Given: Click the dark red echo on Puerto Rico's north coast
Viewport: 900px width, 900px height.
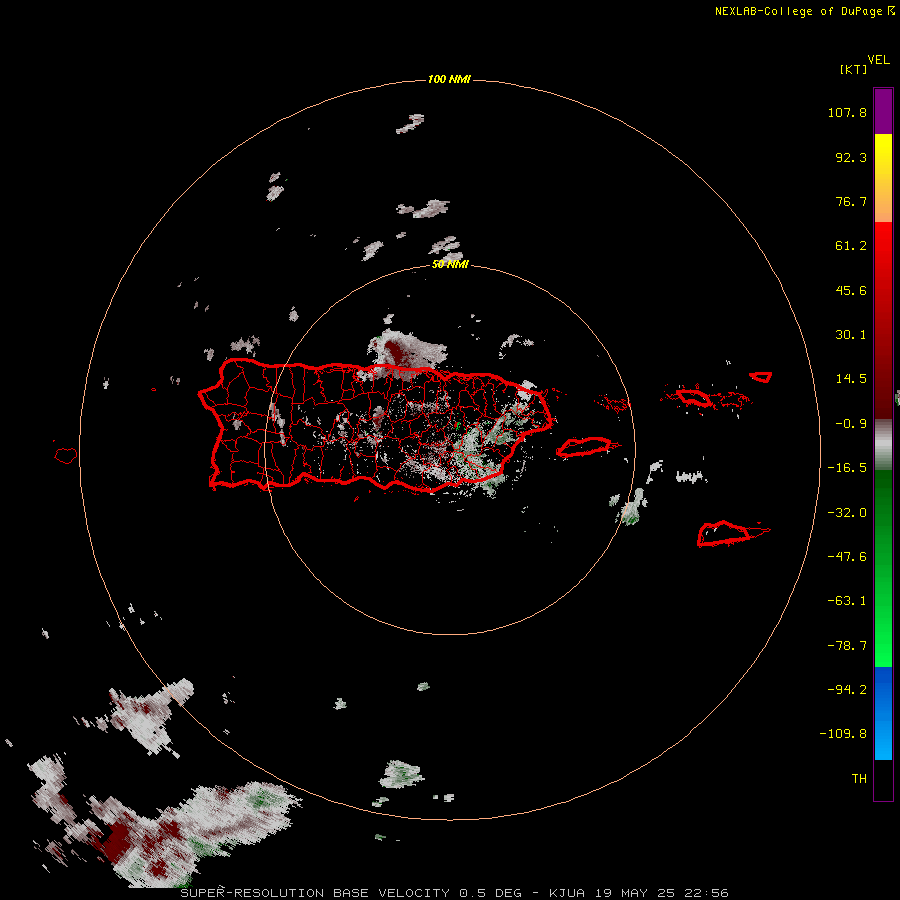Looking at the screenshot, I should 396,351.
